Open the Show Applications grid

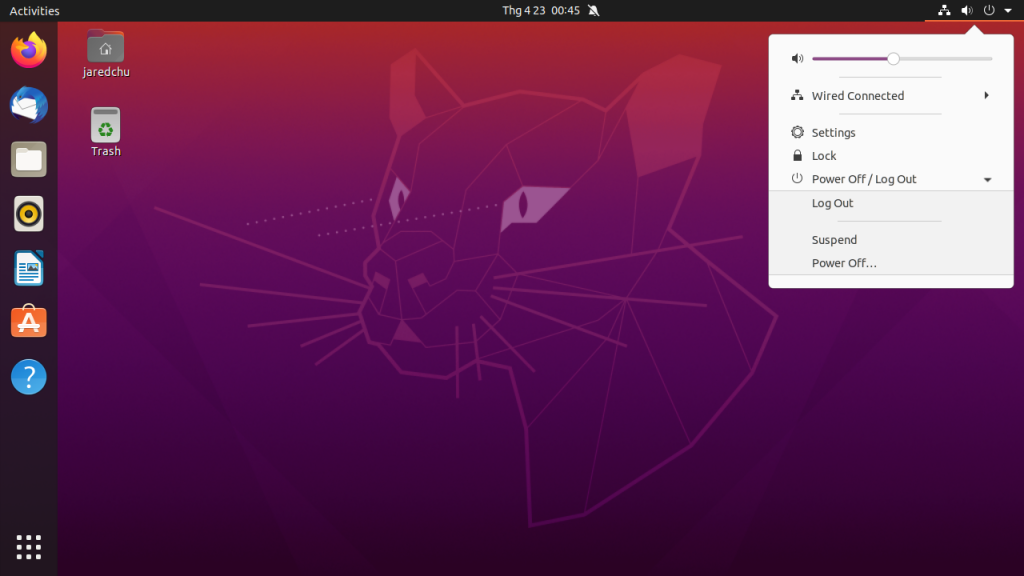click(x=27, y=547)
